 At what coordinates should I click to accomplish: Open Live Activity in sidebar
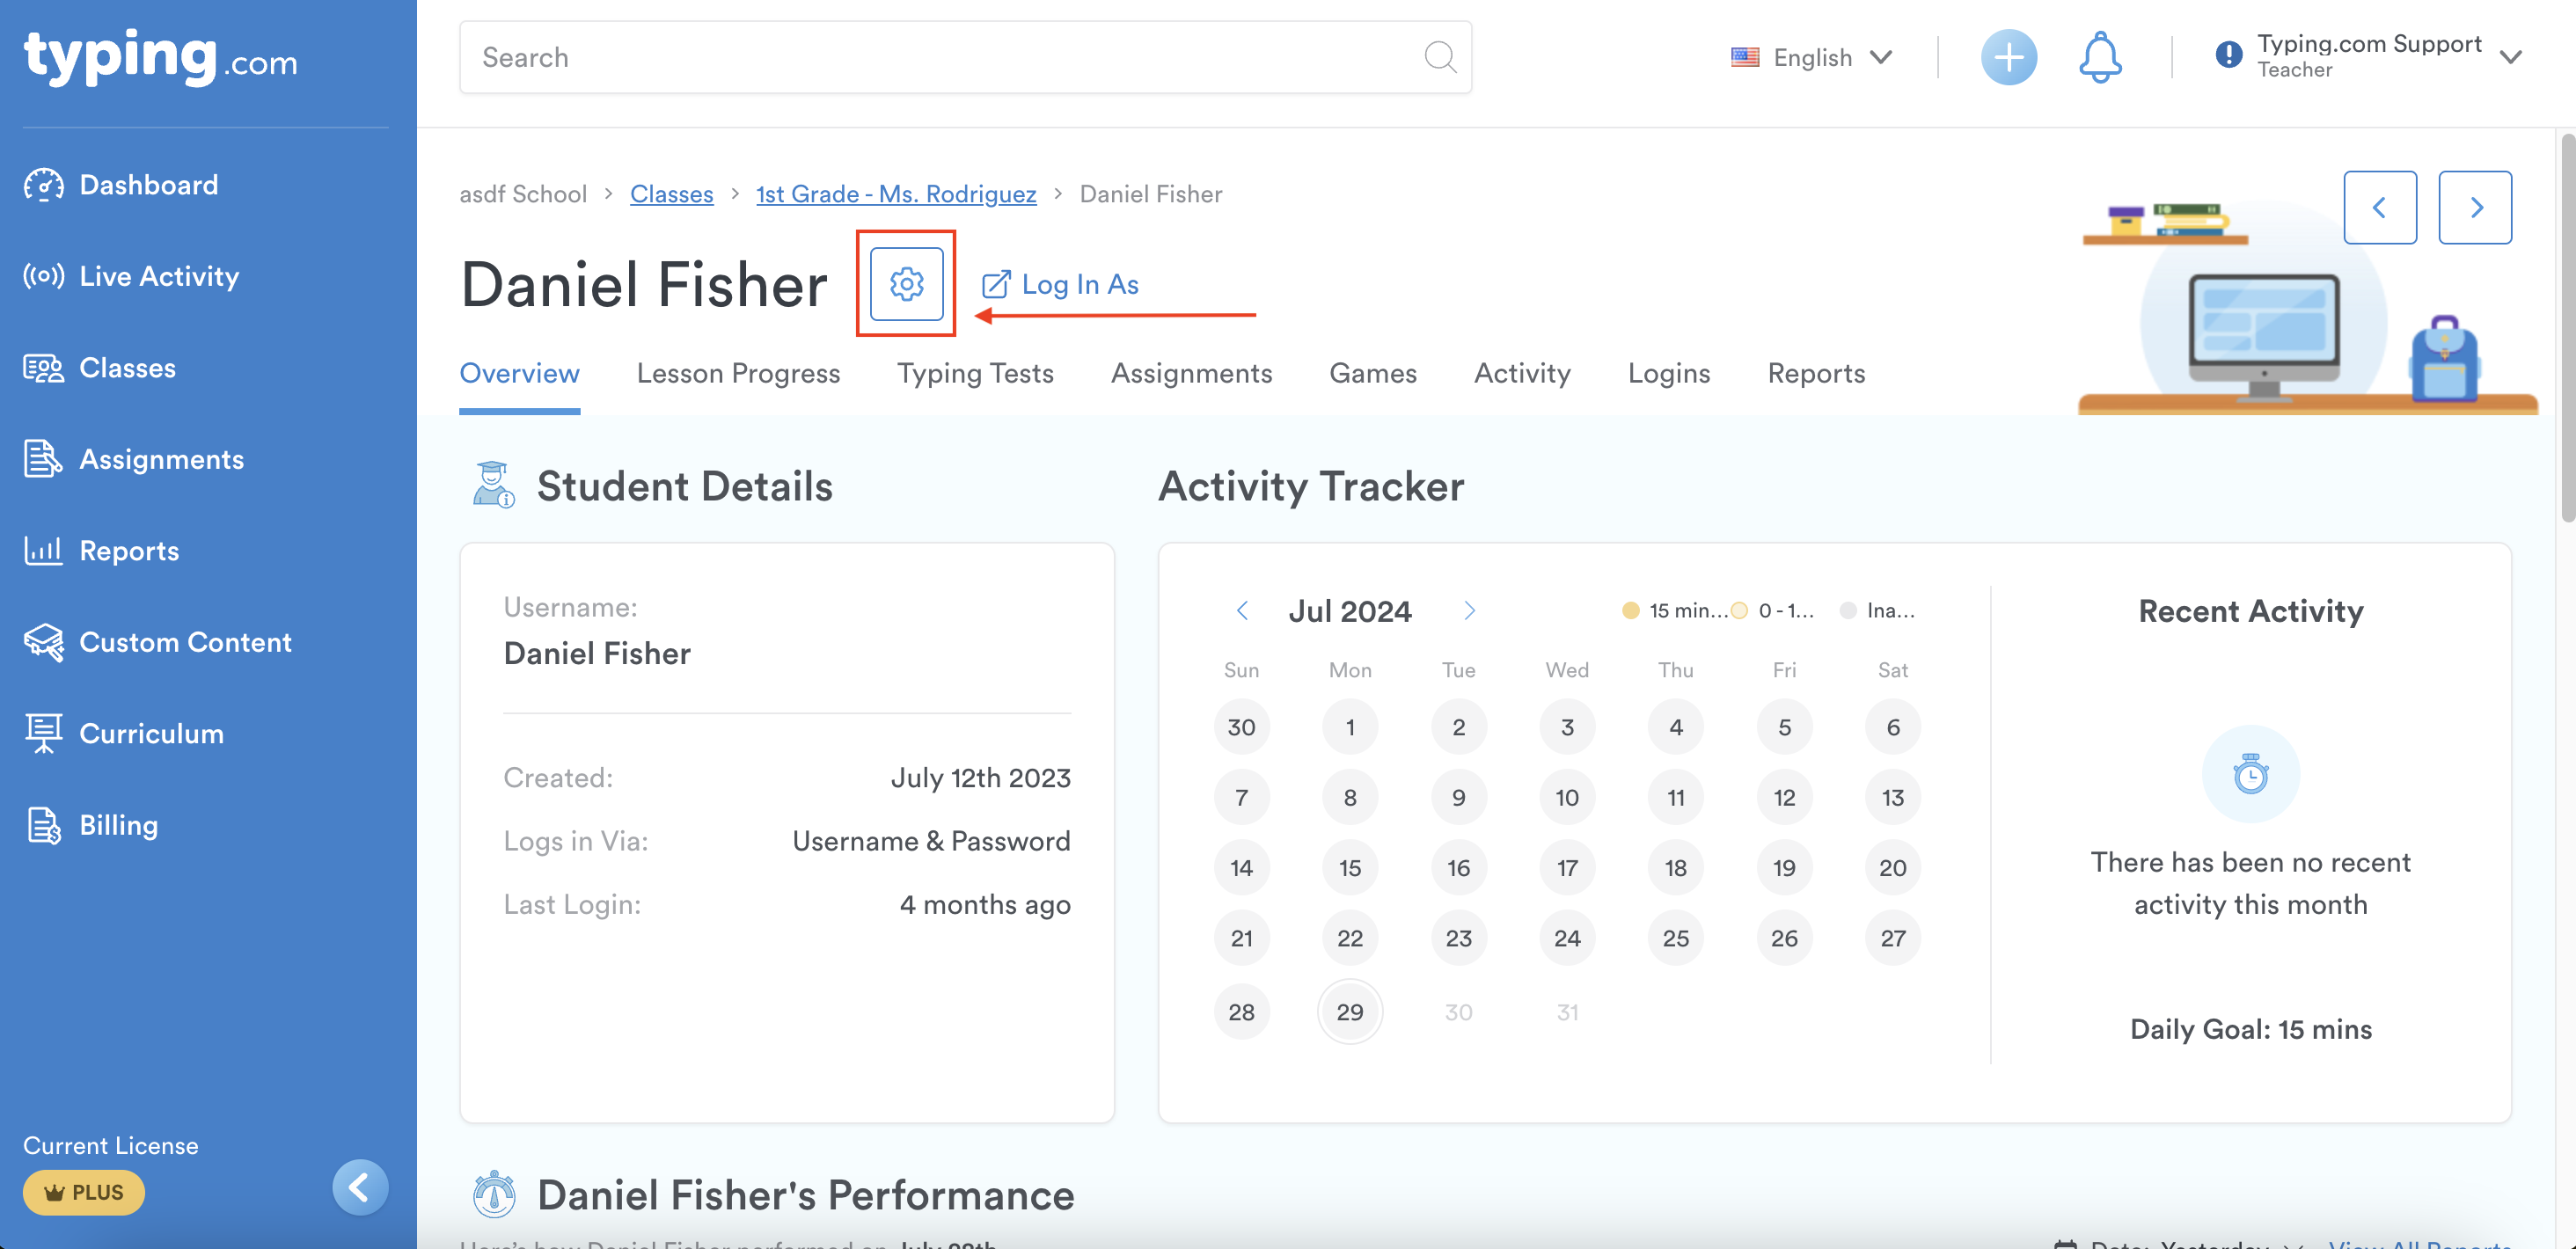pyautogui.click(x=159, y=276)
